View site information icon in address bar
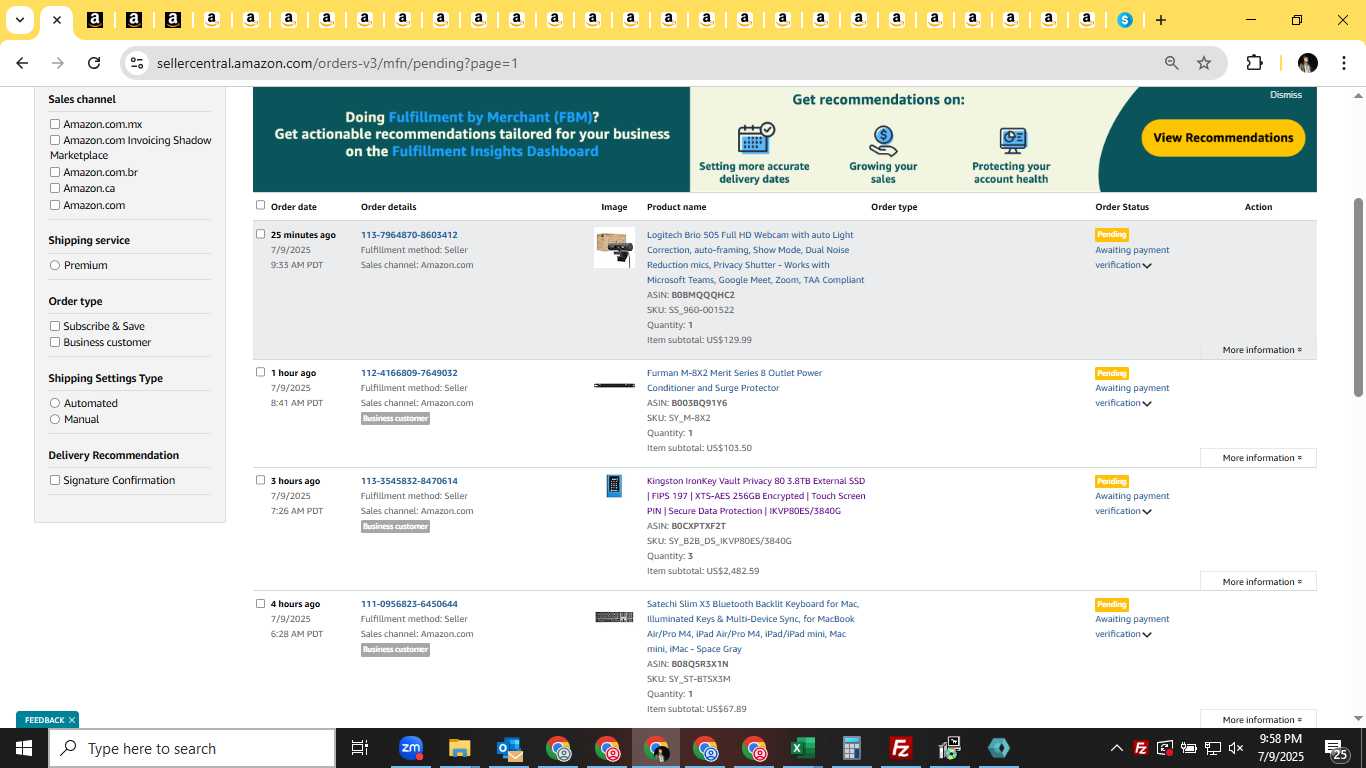The width and height of the screenshot is (1366, 768). (137, 63)
